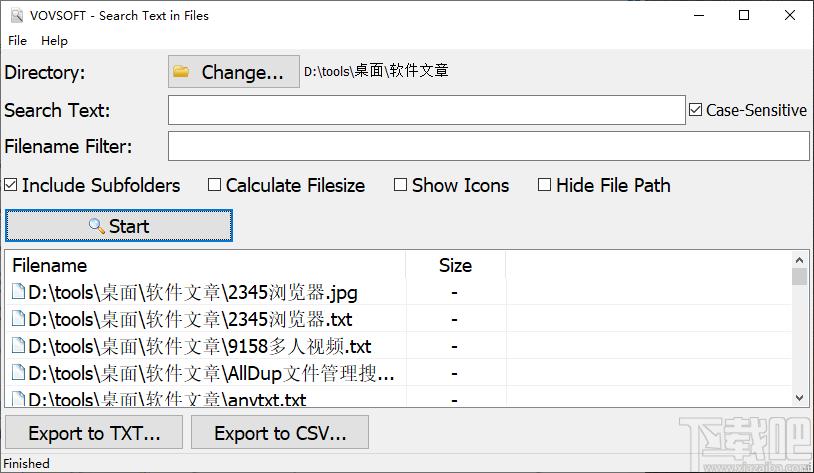Screen dimensions: 814x473
Task: Open the Help menu
Action: [x=55, y=40]
